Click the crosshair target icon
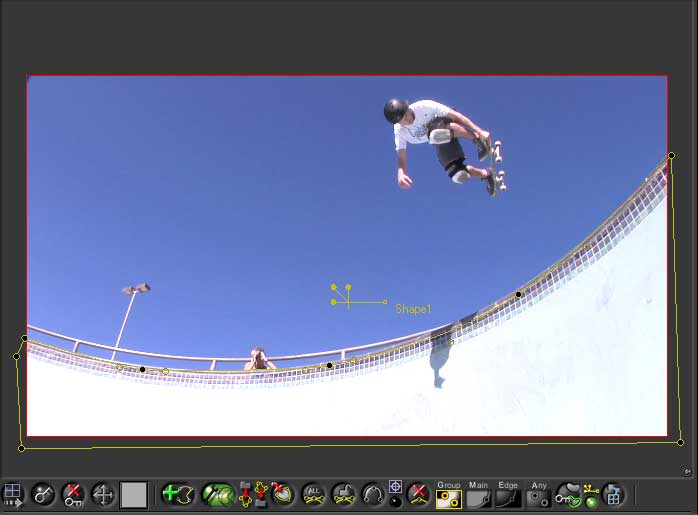 tap(395, 487)
